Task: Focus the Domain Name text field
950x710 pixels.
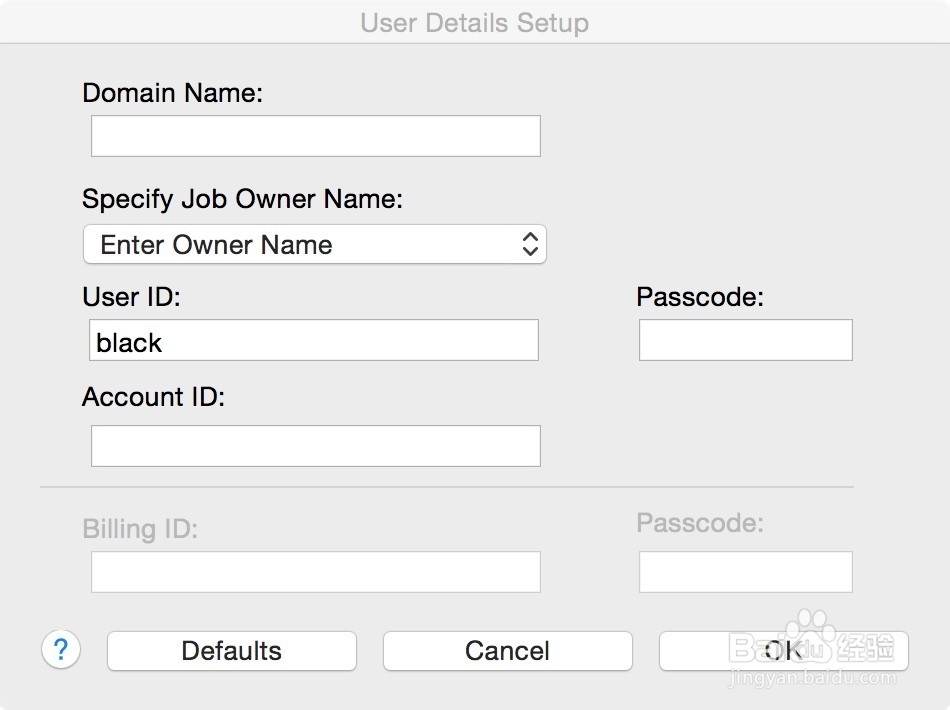Action: [x=316, y=136]
